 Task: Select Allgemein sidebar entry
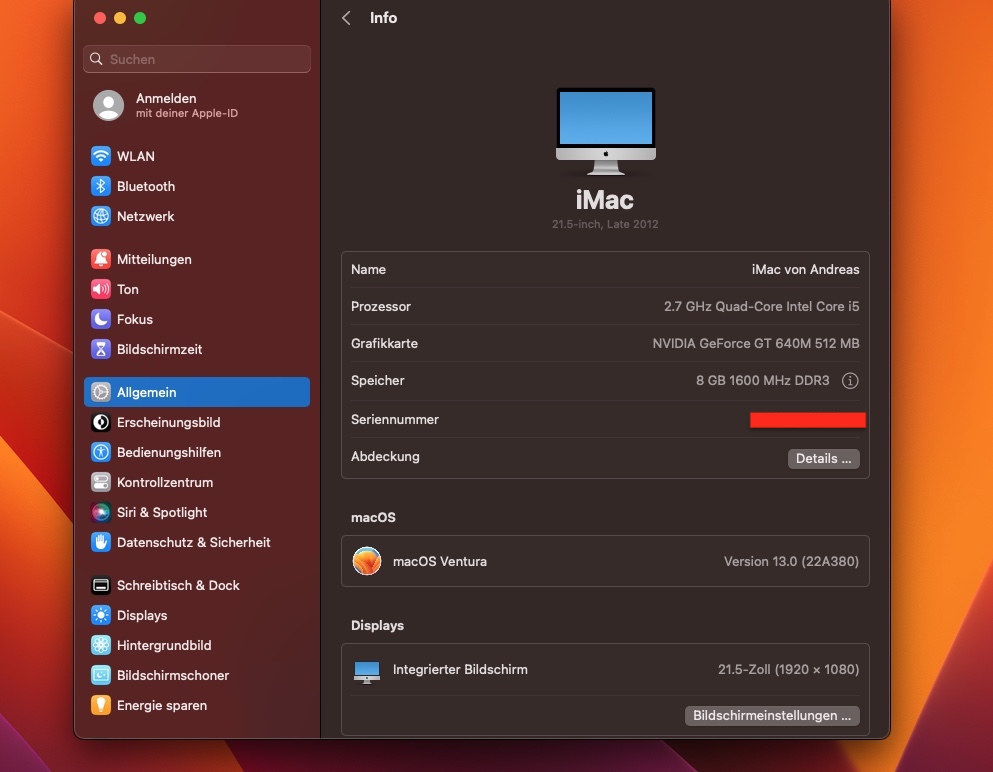(x=197, y=392)
